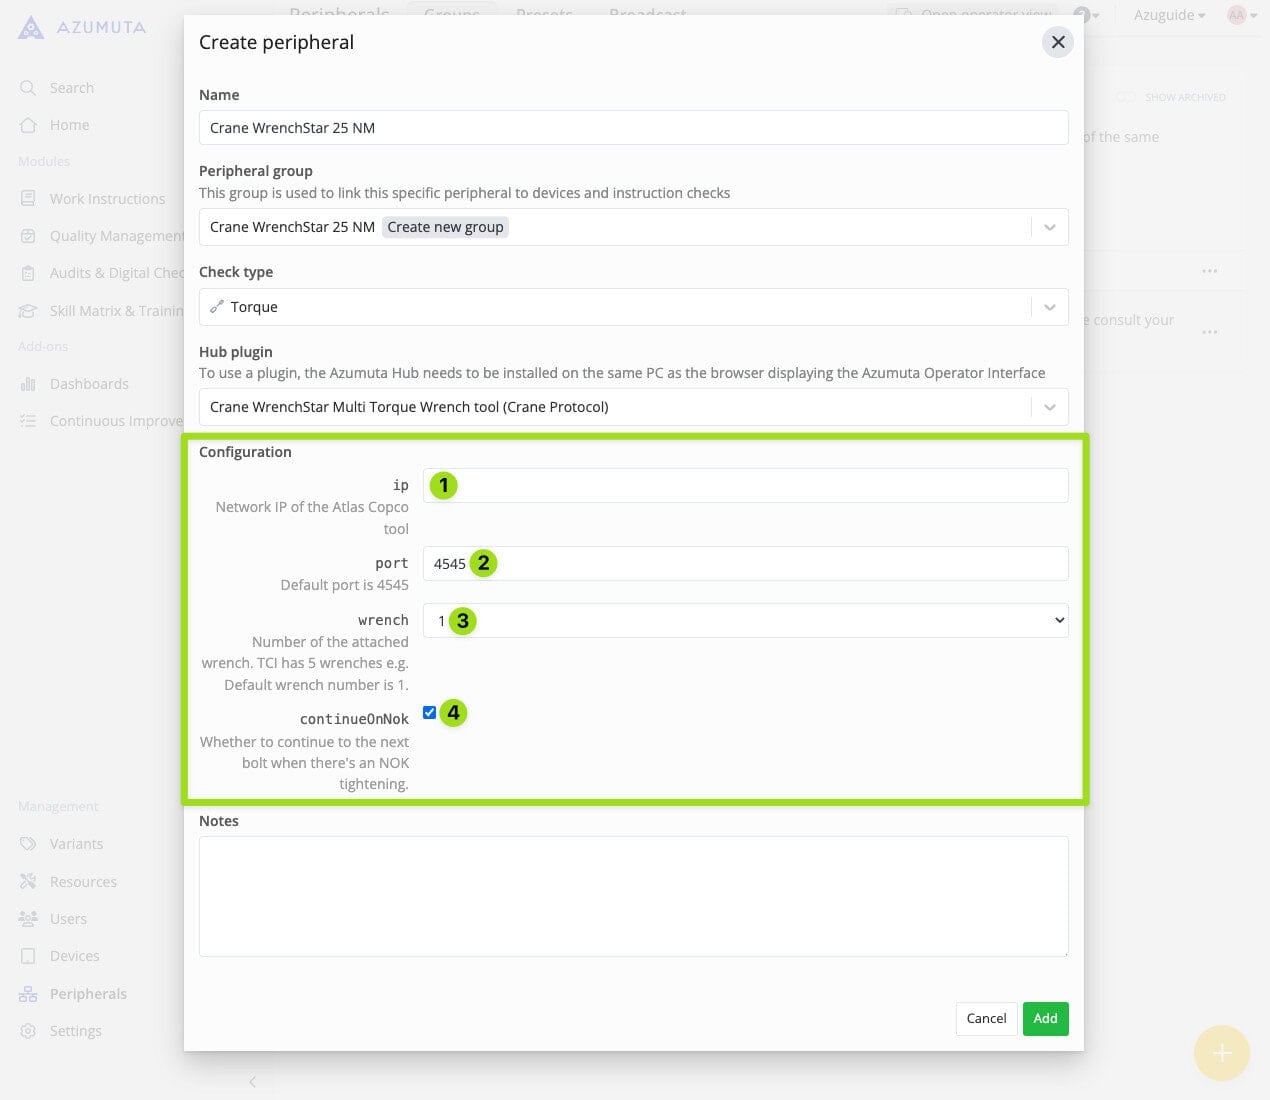Open Users via people icon
This screenshot has width=1270, height=1100.
28,919
